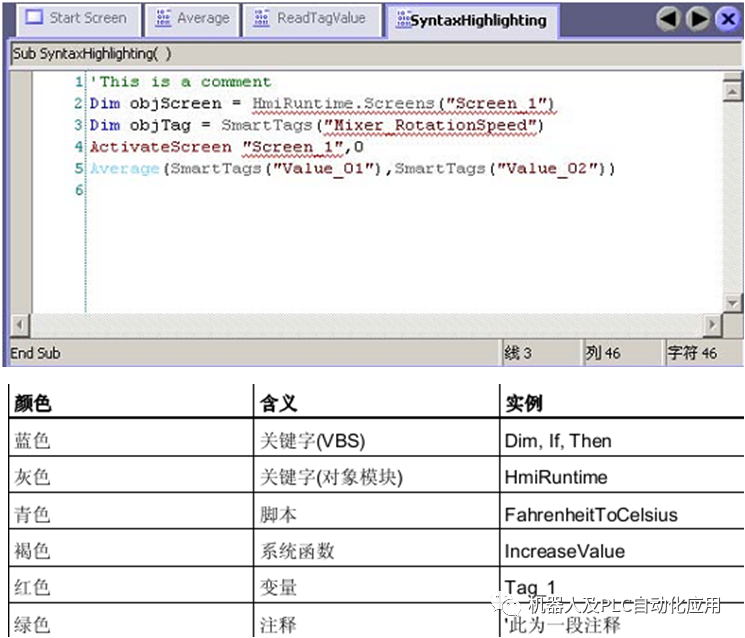This screenshot has width=745, height=638.
Task: Click the horizontal scrollbar track
Action: (366, 325)
